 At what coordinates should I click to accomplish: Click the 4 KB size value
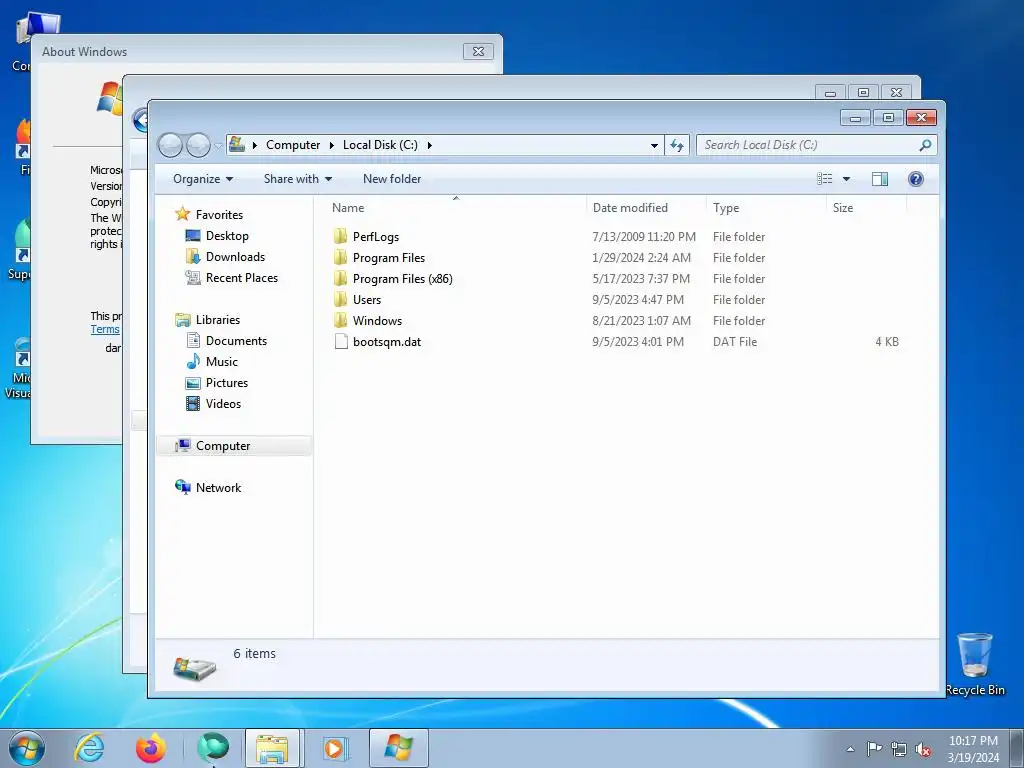click(x=887, y=342)
